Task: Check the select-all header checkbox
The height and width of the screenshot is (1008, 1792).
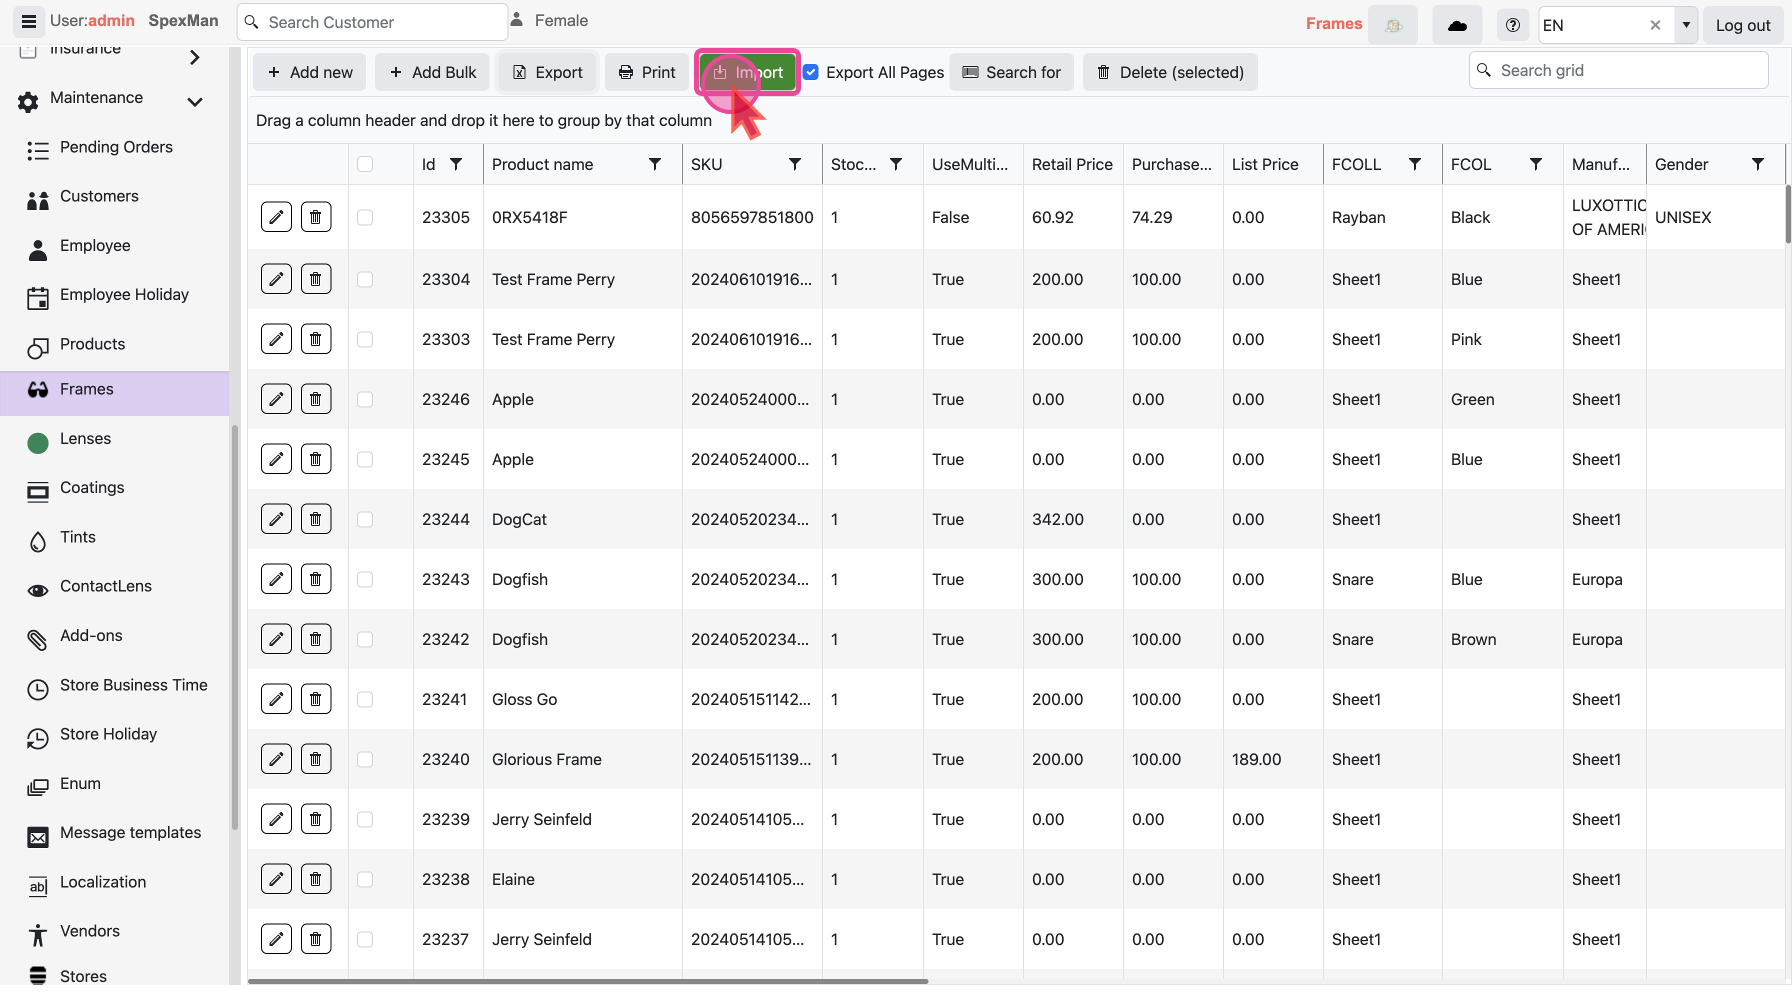Action: point(365,164)
